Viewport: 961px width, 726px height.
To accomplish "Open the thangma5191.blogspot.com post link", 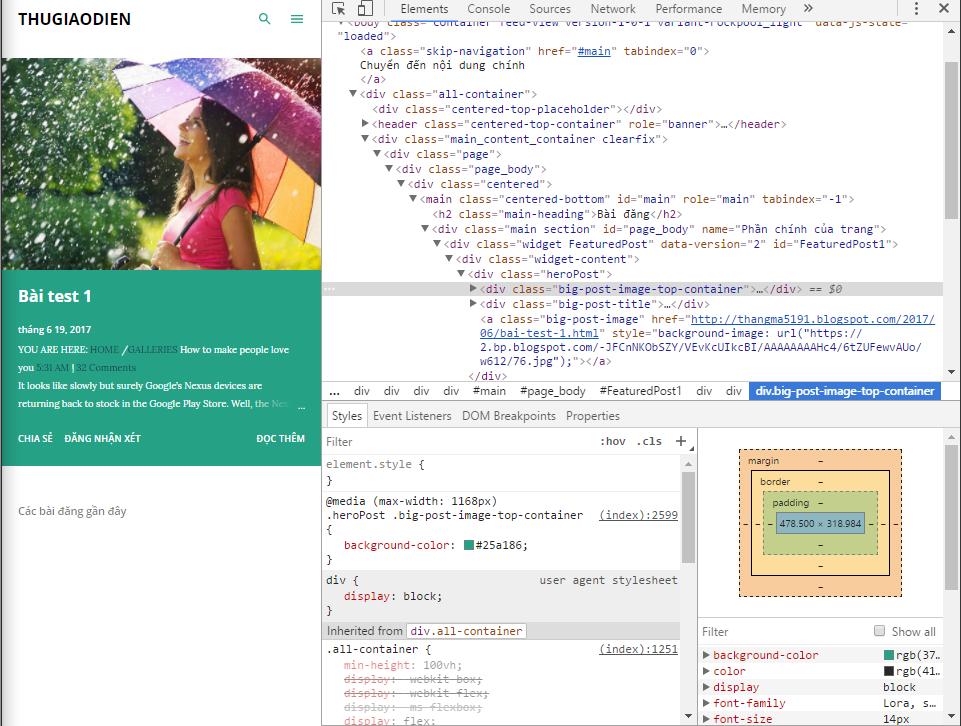I will [813, 319].
